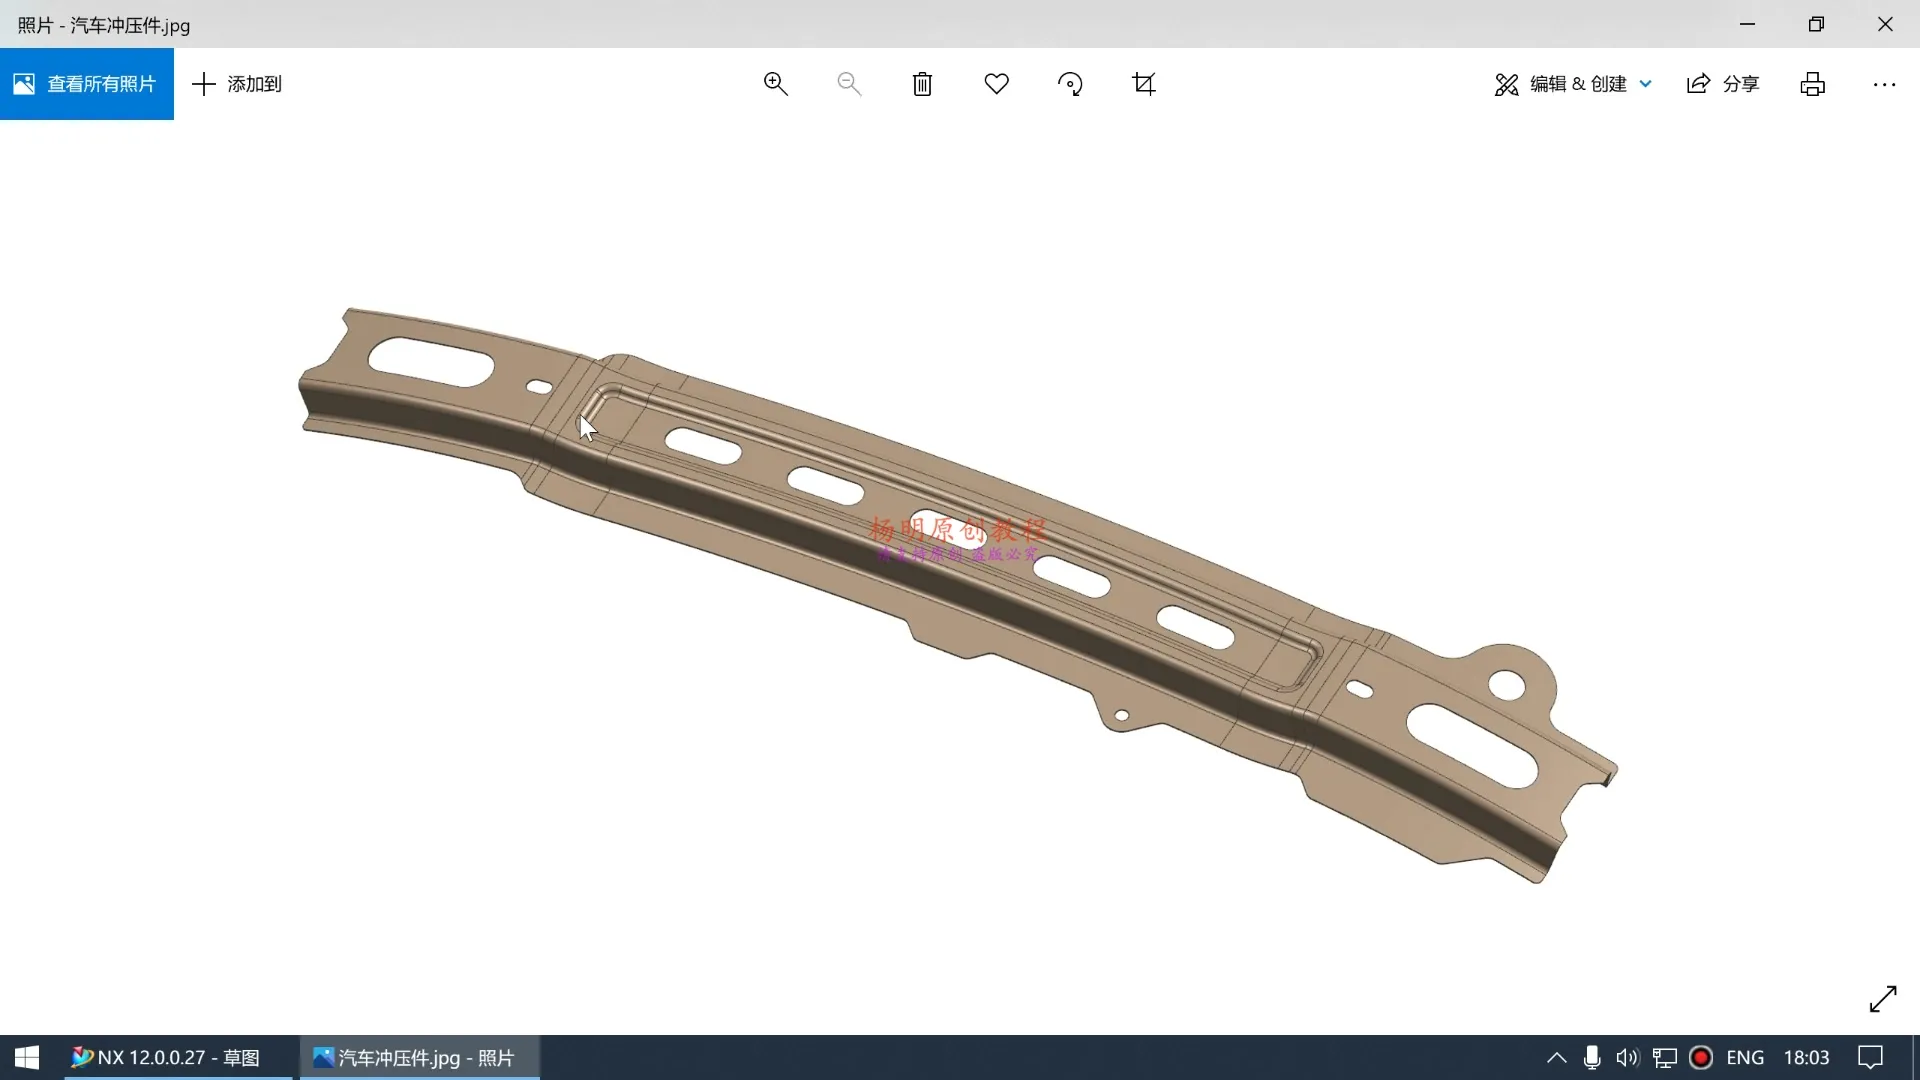This screenshot has height=1080, width=1920.
Task: Open the Windows Start menu
Action: [x=27, y=1058]
